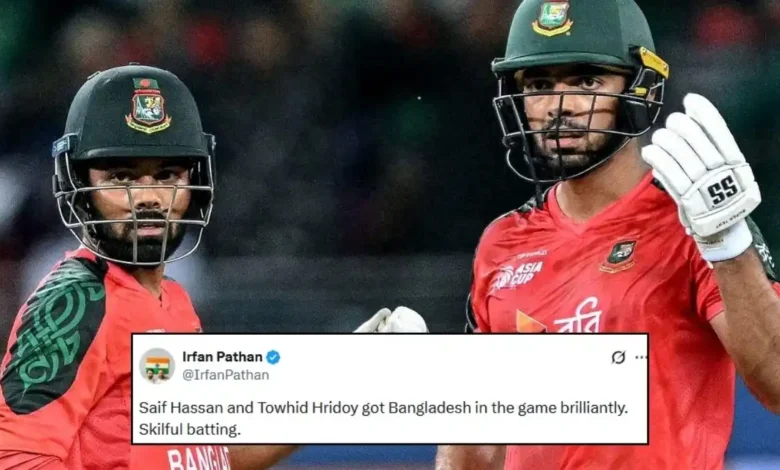Image resolution: width=780 pixels, height=470 pixels.
Task: Click the Asia Cup logo on jersey
Action: 517,276
